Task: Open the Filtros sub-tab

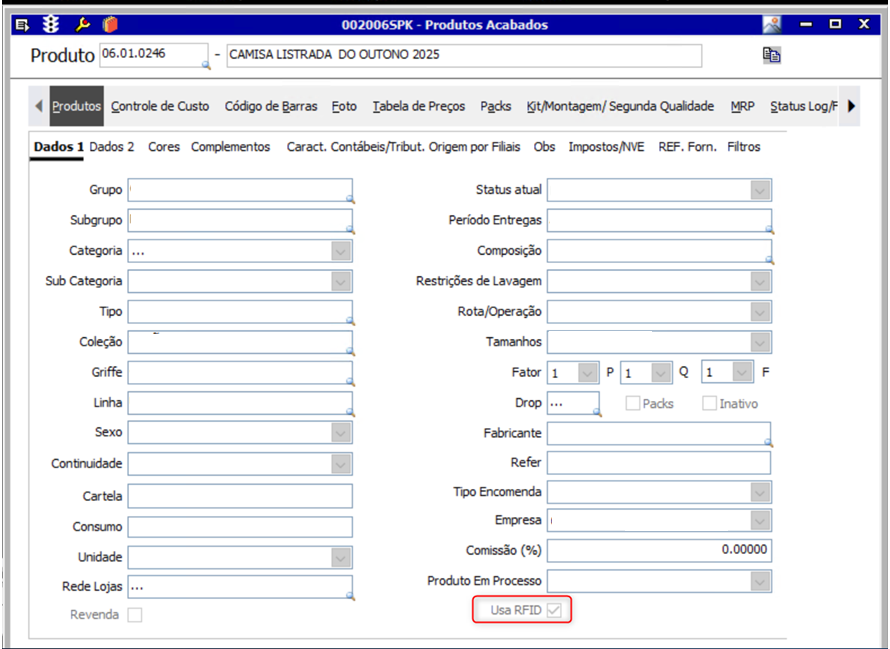Action: 744,147
